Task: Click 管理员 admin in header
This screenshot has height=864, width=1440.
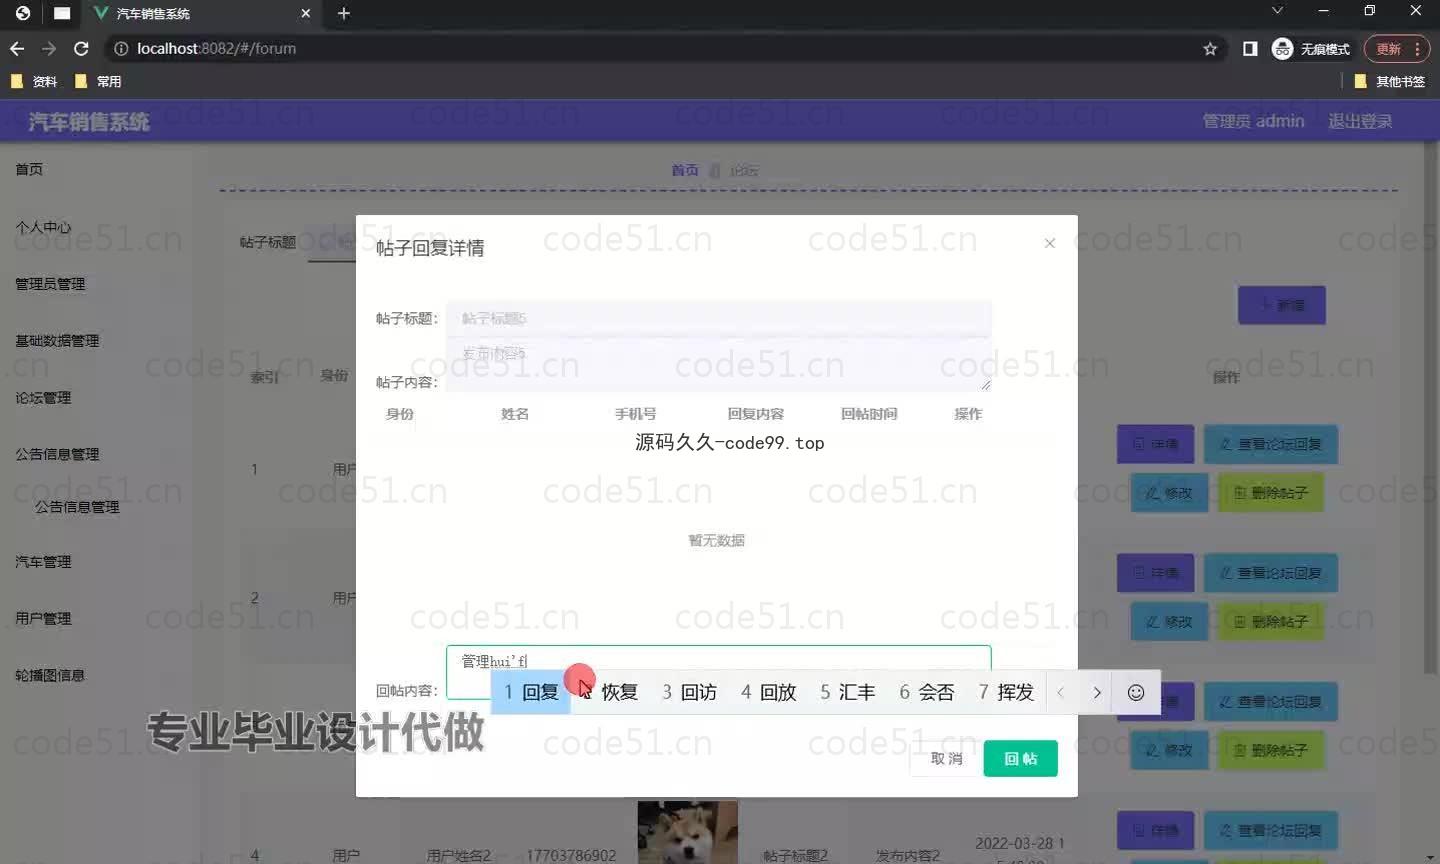Action: (1253, 121)
